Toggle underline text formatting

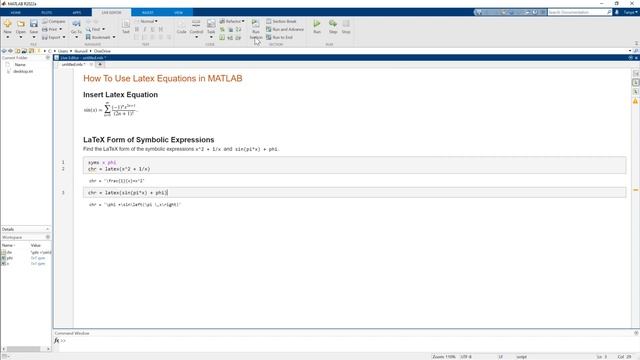coord(153,29)
